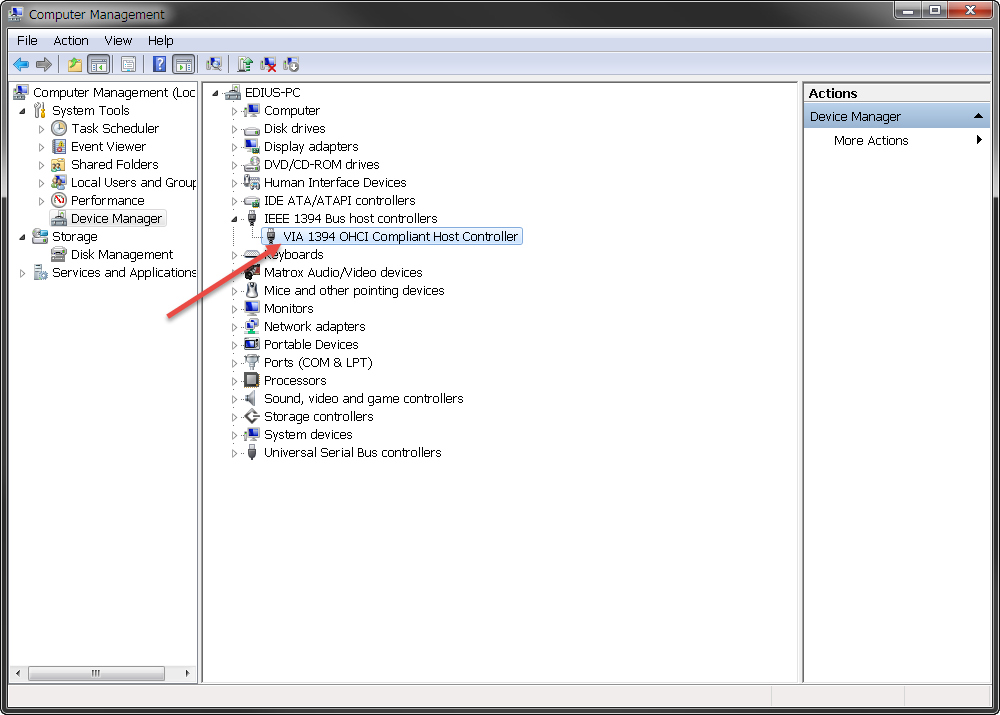Click the blue Help question mark icon
Viewport: 1000px width, 715px height.
(160, 65)
